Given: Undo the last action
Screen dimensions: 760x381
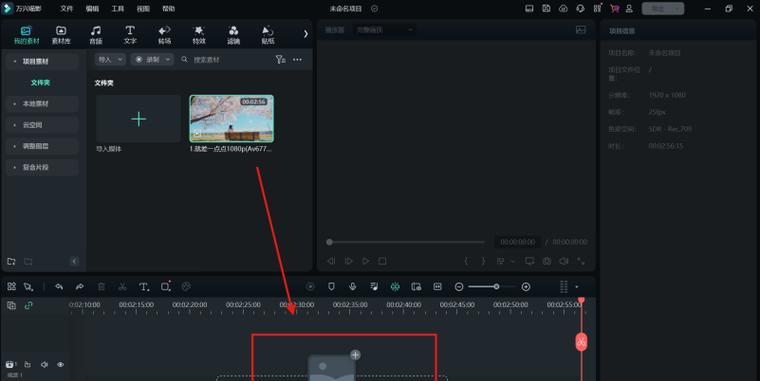Looking at the screenshot, I should pos(59,286).
